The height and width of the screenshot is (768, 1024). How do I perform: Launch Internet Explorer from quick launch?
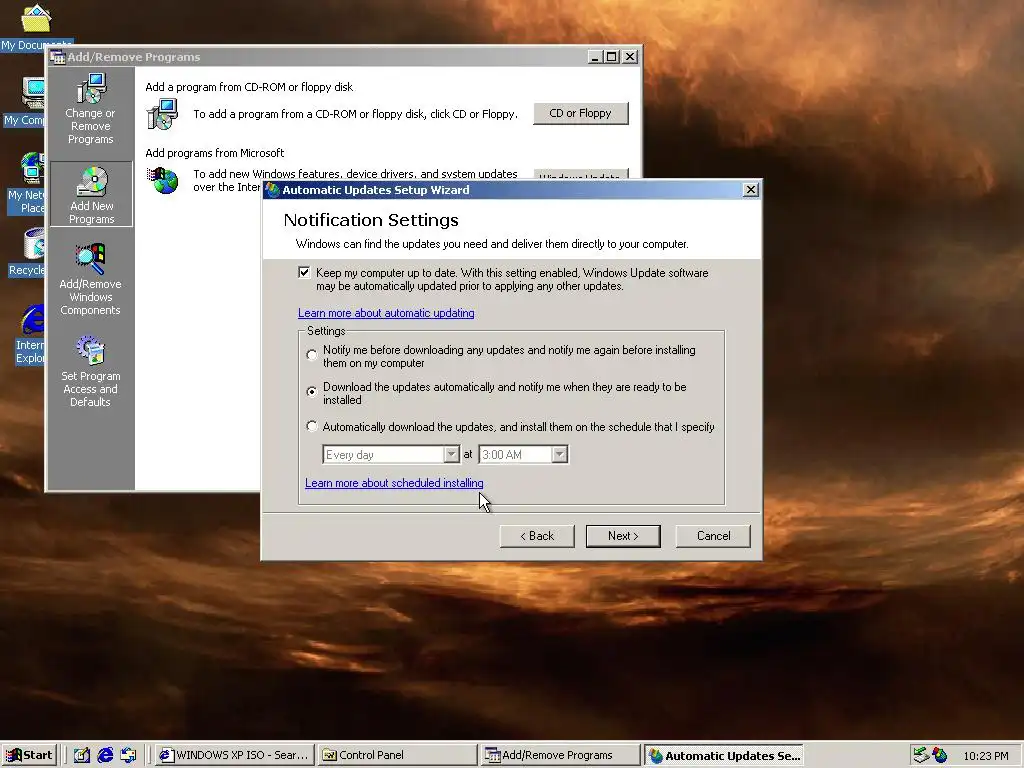105,755
